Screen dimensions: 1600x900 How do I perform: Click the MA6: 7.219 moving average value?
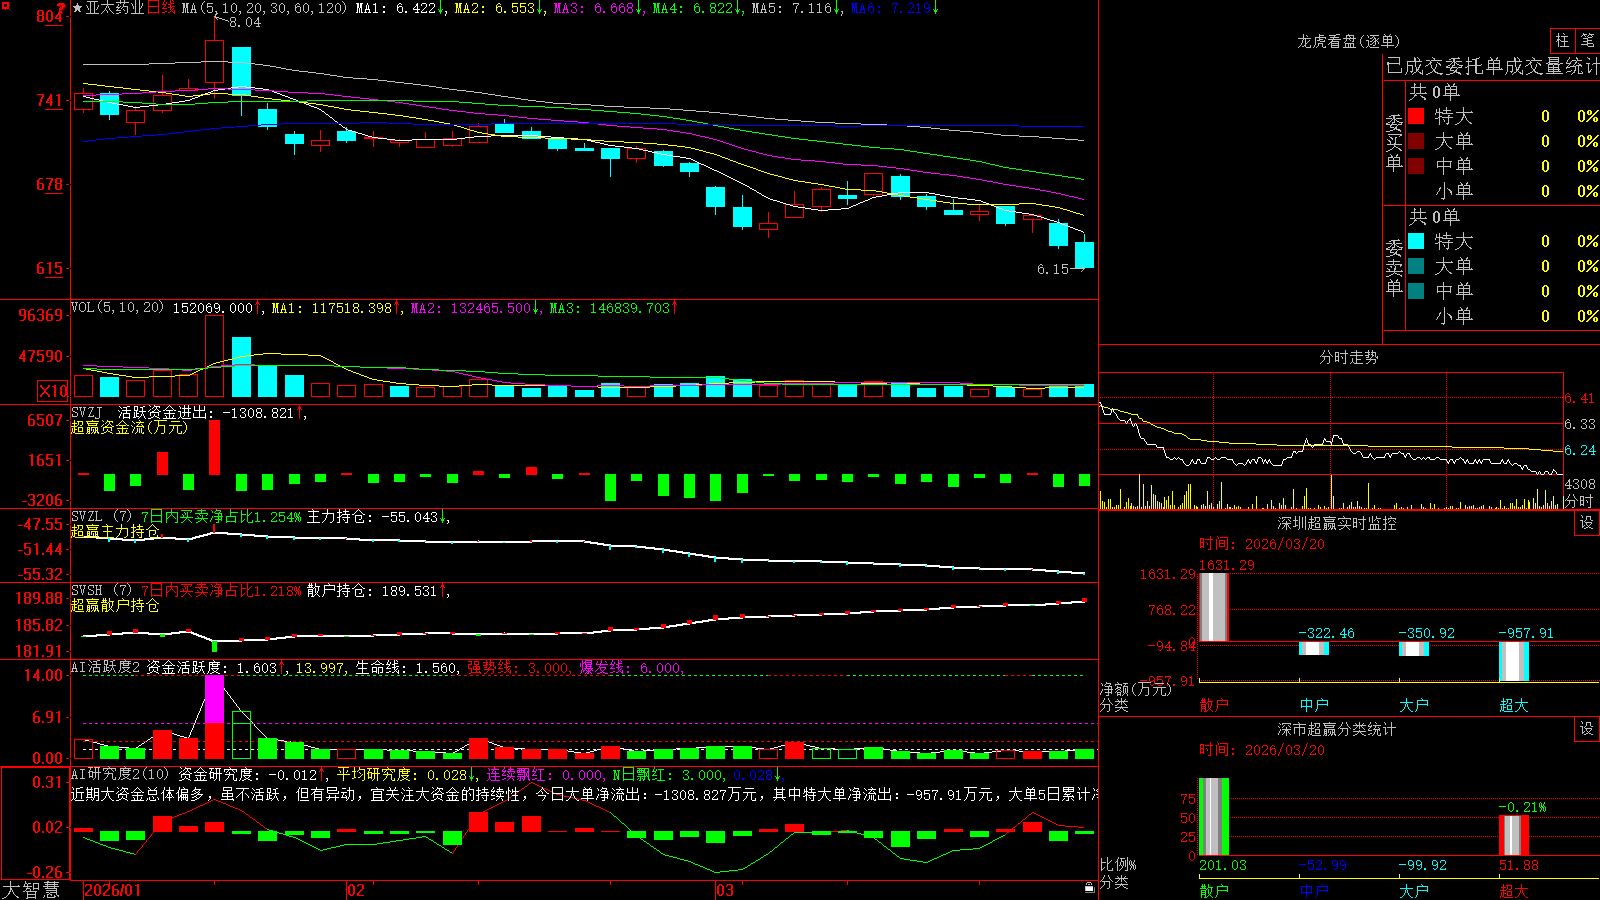click(895, 8)
